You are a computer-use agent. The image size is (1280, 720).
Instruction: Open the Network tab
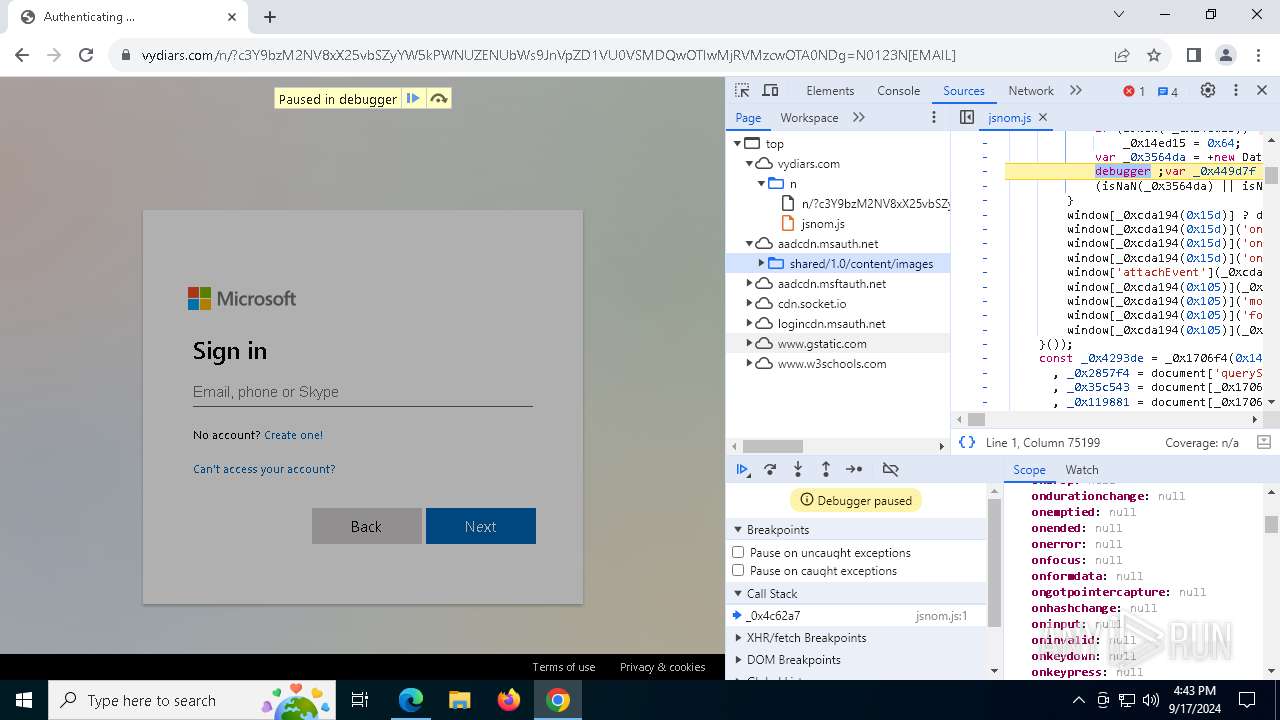1031,90
